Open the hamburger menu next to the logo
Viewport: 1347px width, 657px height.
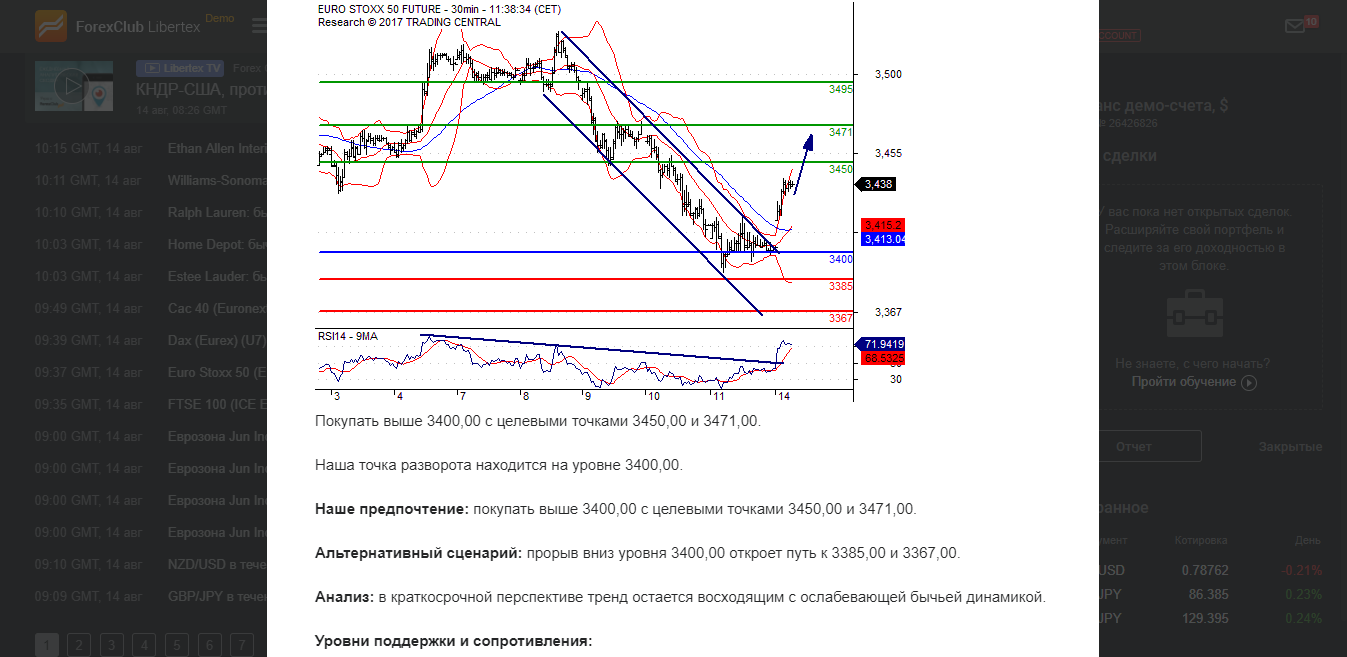[259, 26]
